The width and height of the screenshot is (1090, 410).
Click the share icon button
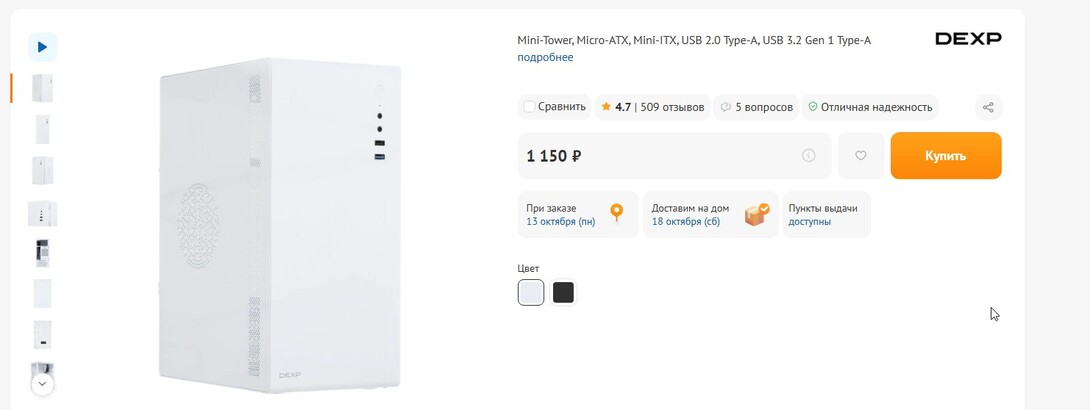point(988,107)
